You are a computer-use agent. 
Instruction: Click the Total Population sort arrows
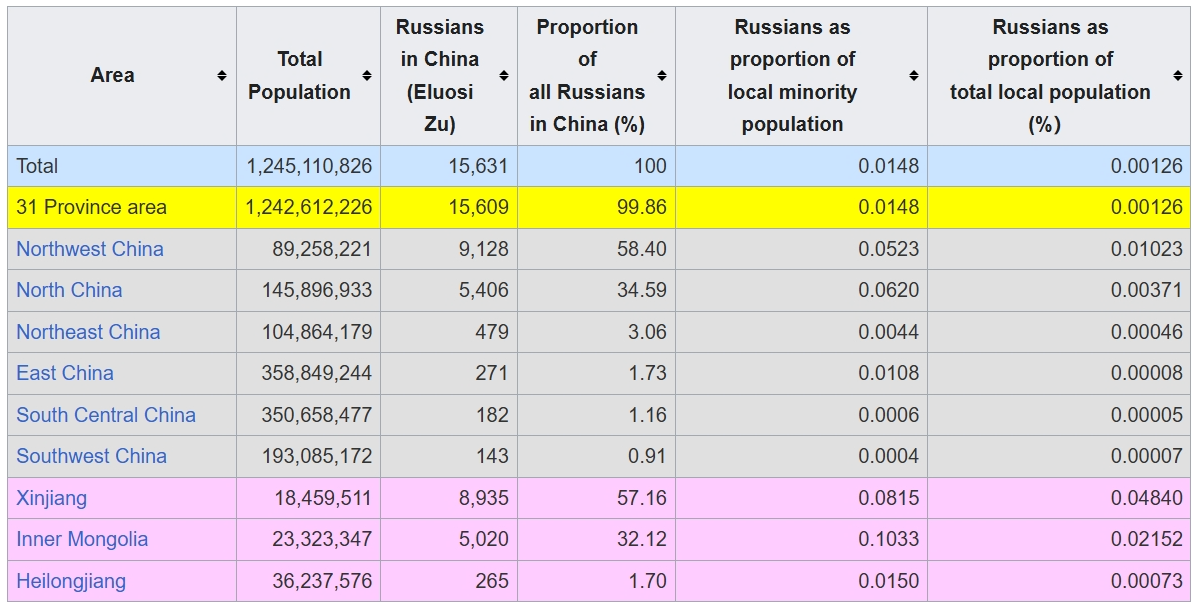[x=367, y=76]
